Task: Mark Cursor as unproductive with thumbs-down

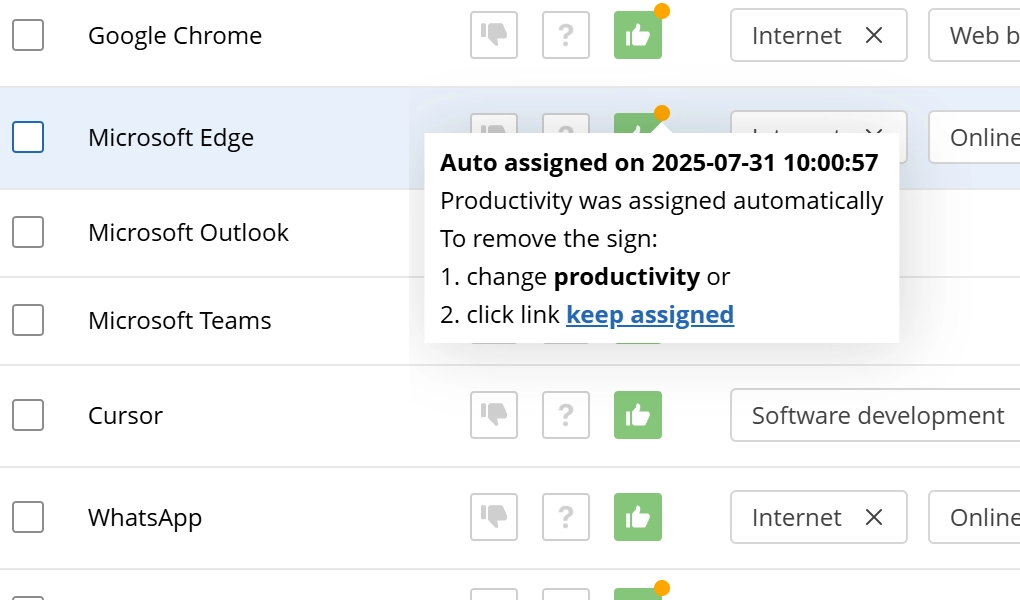Action: pyautogui.click(x=494, y=415)
